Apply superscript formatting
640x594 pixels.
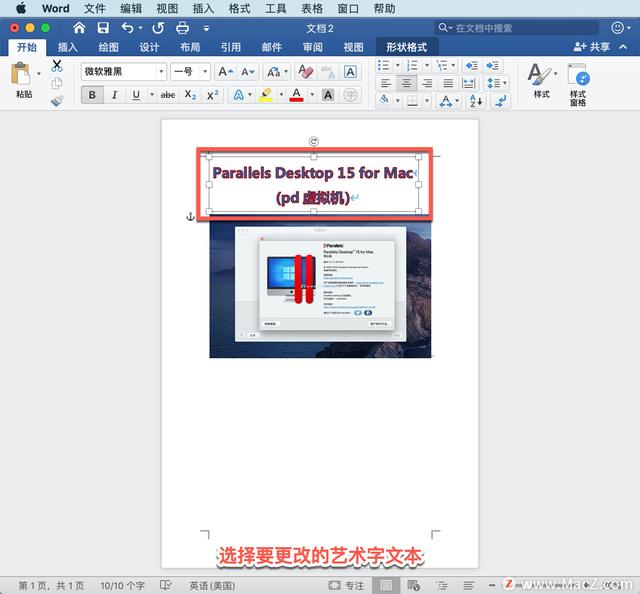(212, 95)
